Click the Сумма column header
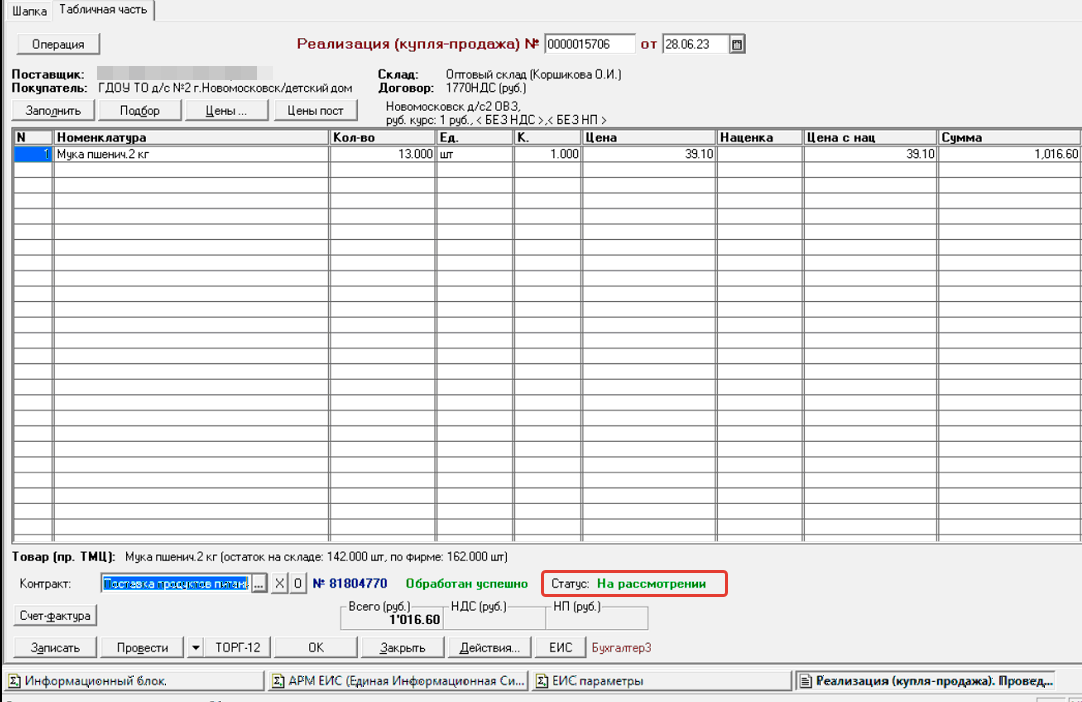The width and height of the screenshot is (1082, 702). (x=1010, y=137)
